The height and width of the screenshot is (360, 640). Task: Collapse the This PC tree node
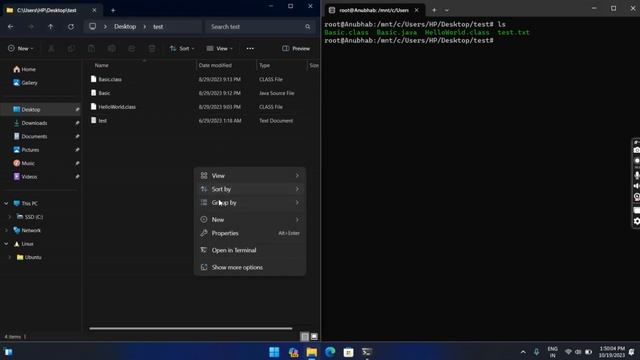point(6,203)
